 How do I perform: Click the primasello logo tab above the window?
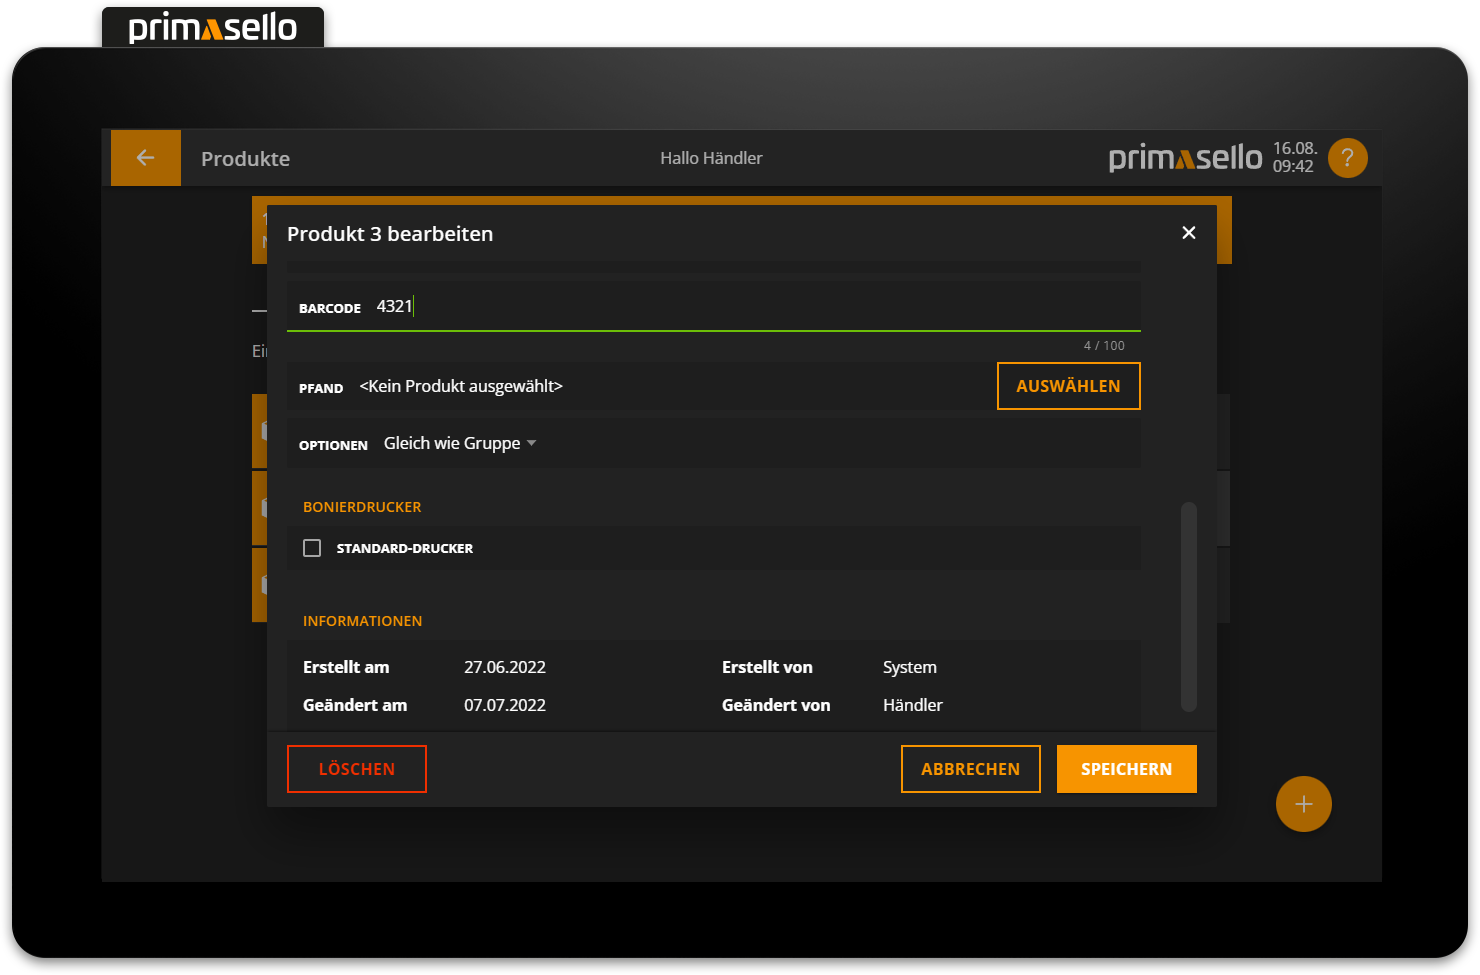point(213,28)
